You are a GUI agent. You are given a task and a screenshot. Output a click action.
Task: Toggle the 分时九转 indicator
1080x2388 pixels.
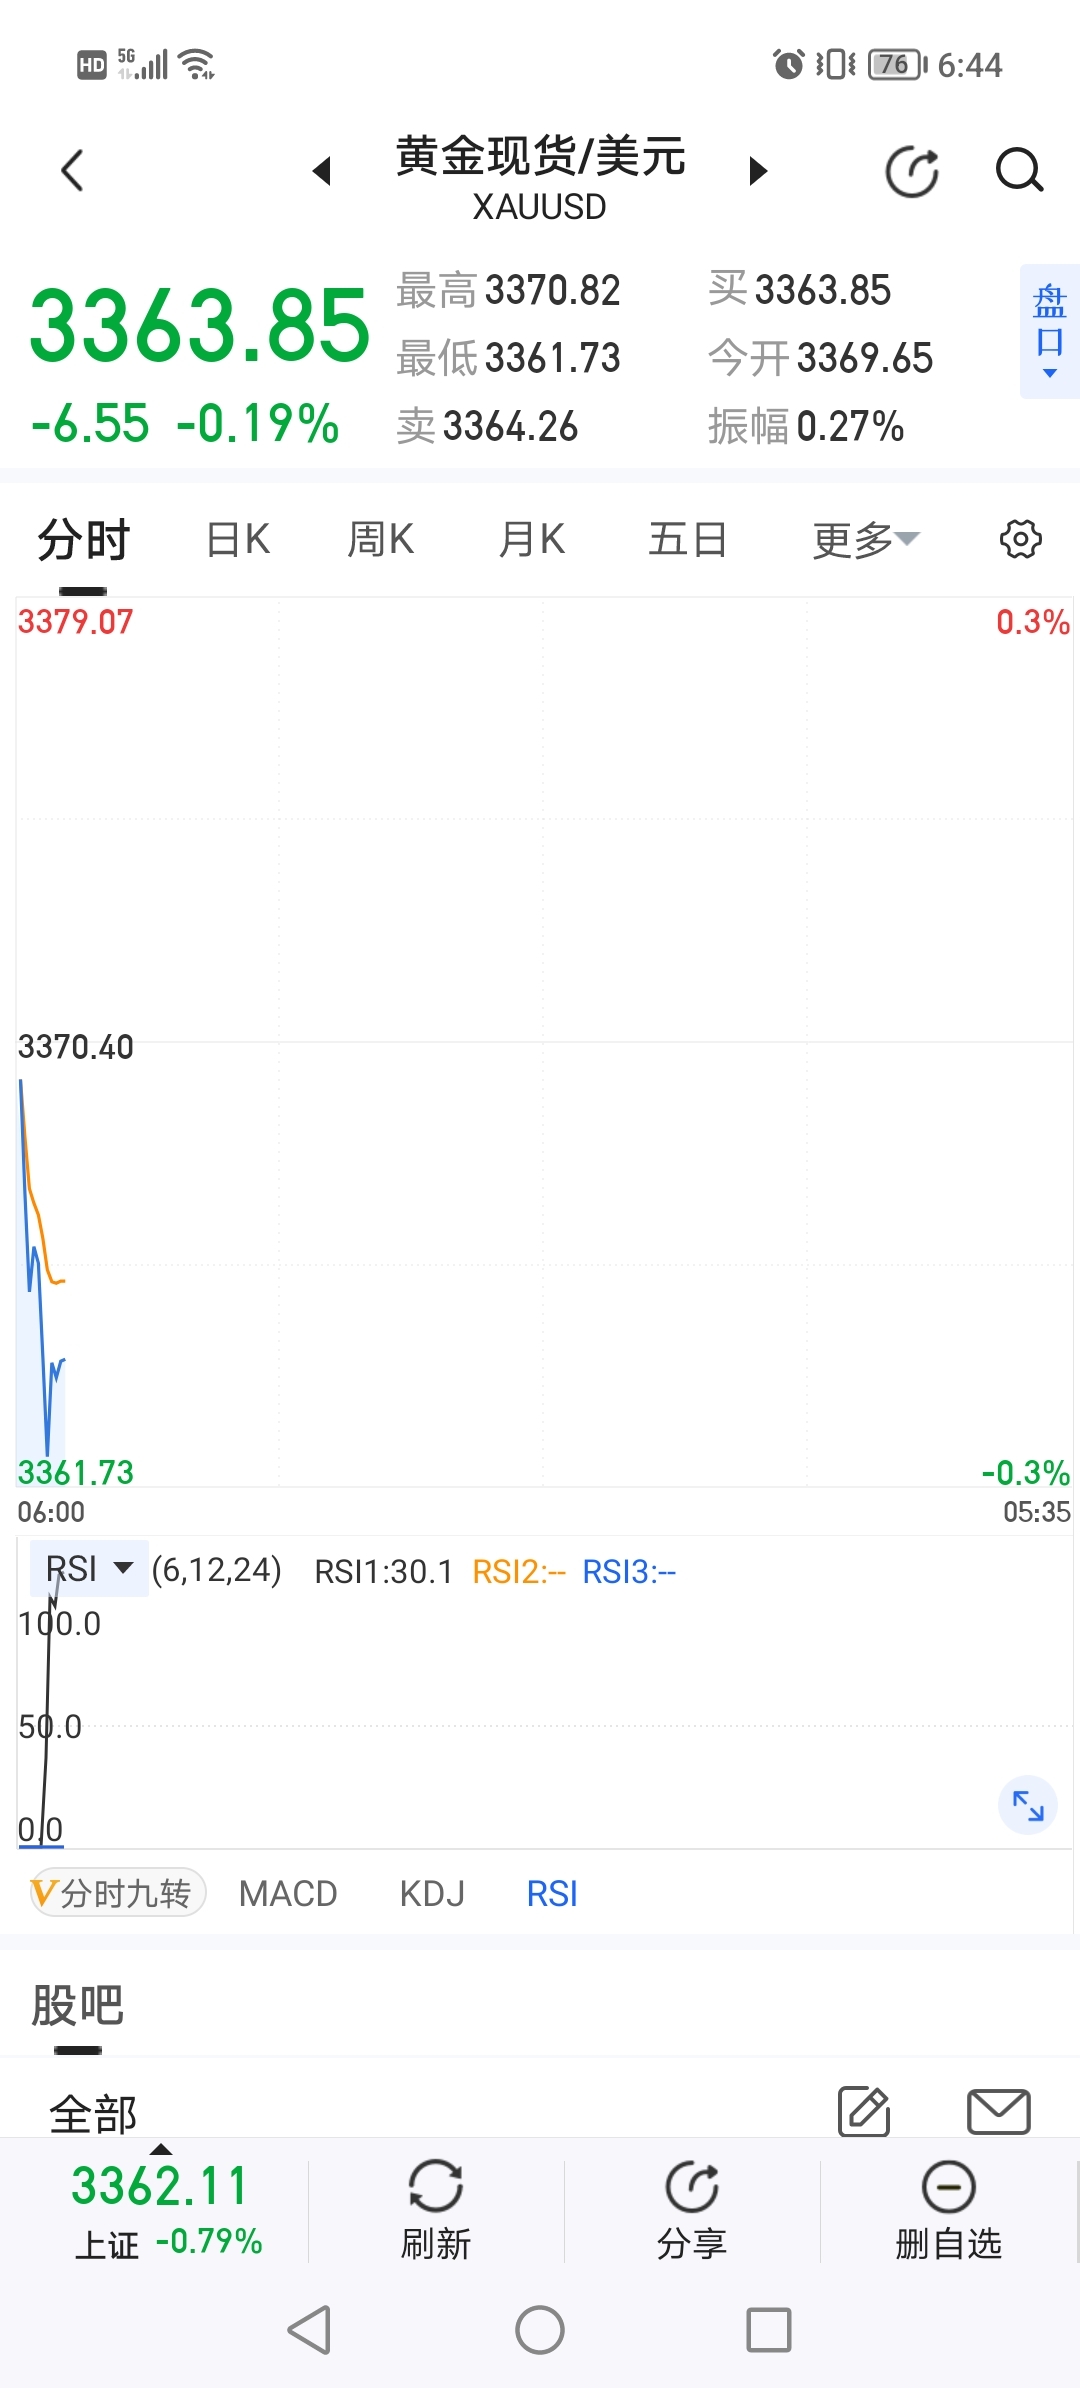(x=118, y=1893)
